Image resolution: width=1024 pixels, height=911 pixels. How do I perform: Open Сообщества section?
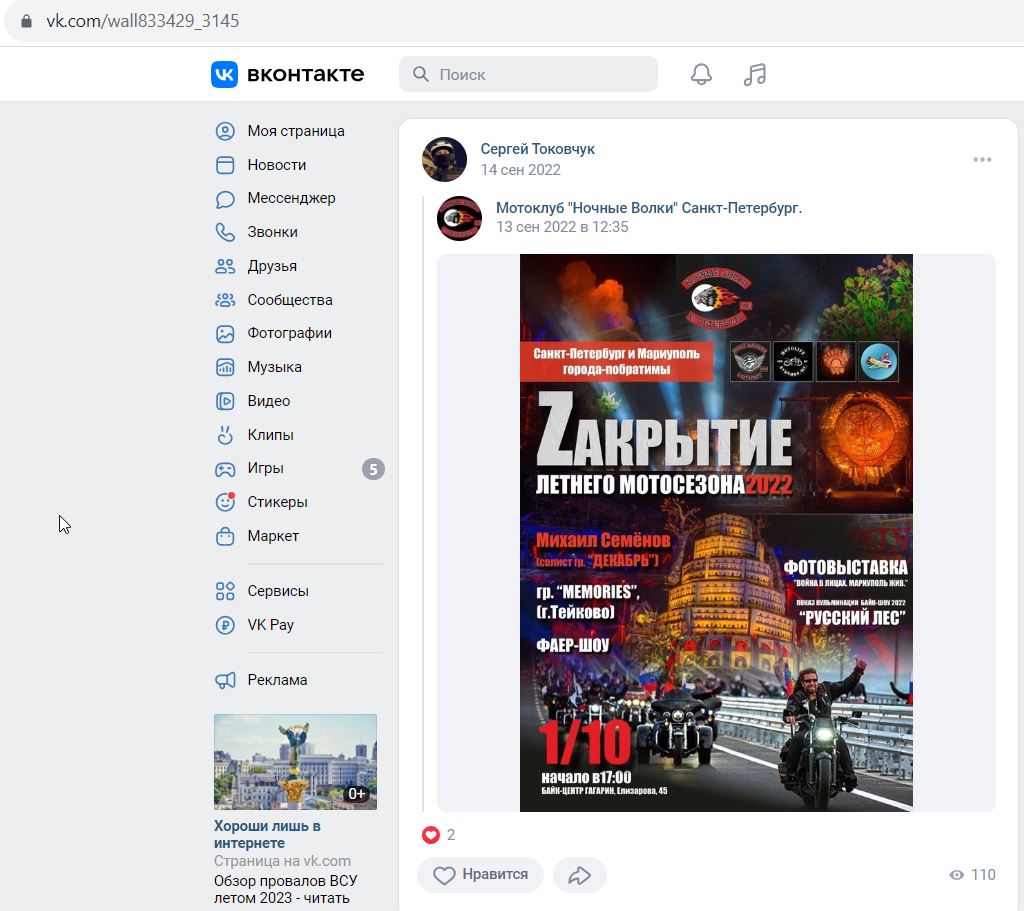click(290, 300)
